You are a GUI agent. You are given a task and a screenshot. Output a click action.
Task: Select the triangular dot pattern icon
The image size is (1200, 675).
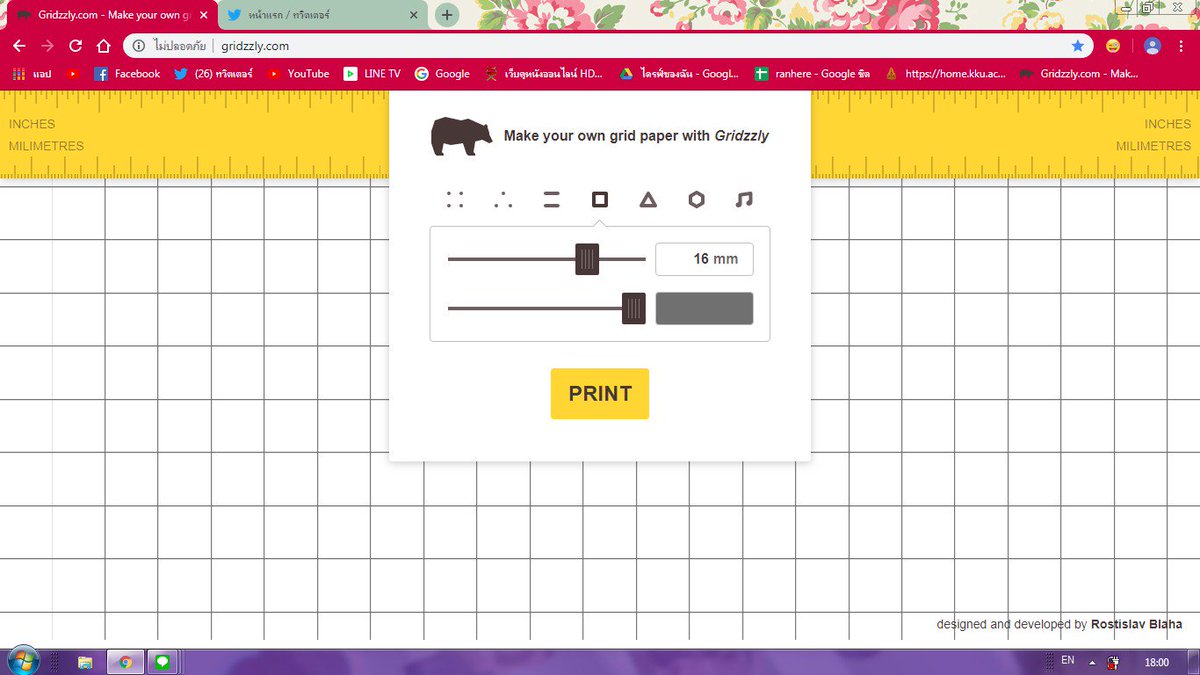pos(503,200)
